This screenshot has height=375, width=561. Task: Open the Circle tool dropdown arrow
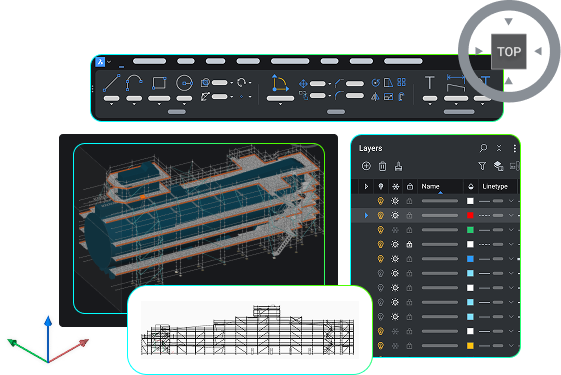point(184,104)
